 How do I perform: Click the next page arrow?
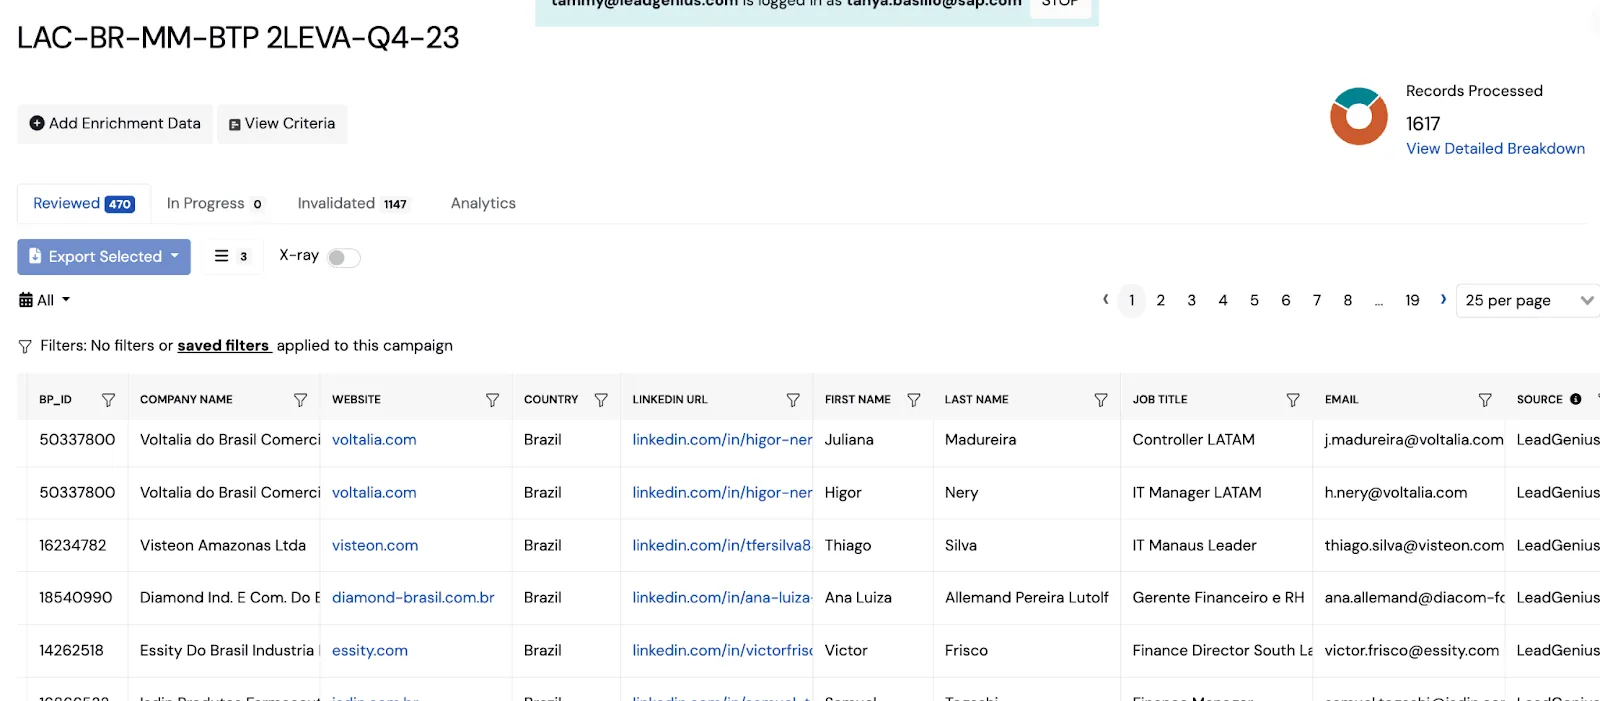(x=1443, y=299)
